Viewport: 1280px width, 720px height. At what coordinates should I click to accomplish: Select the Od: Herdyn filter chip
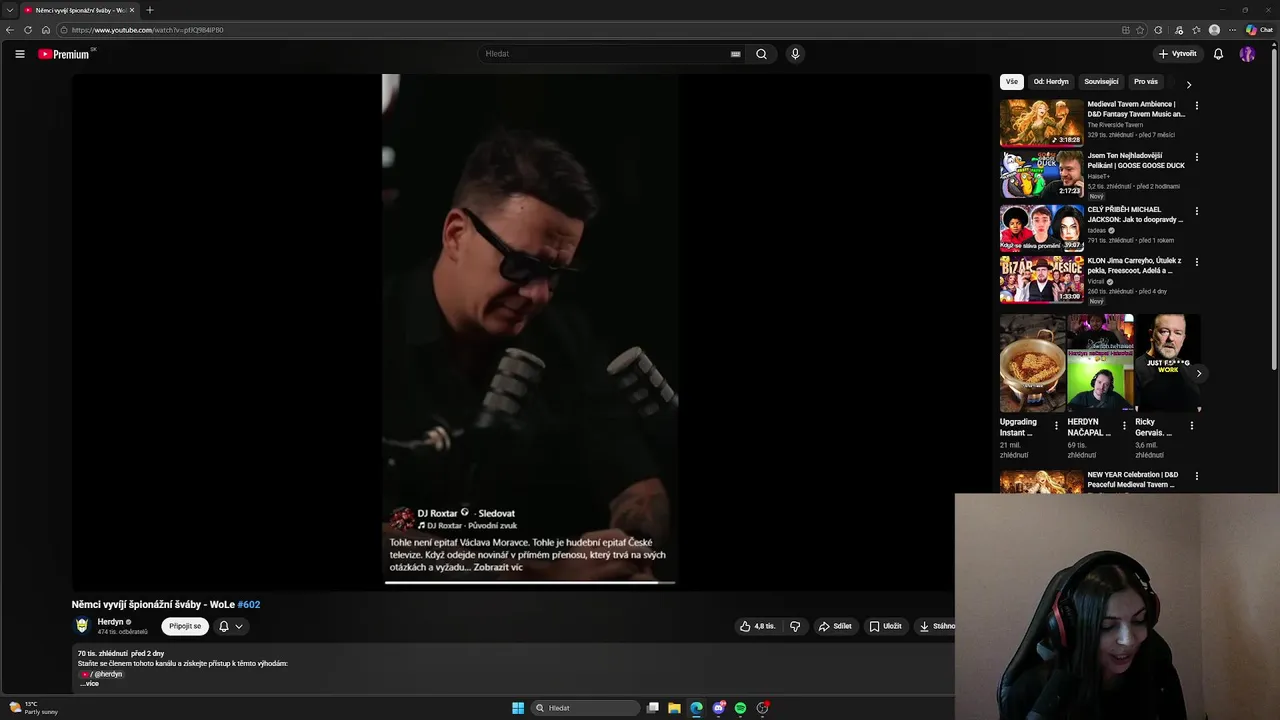1051,82
